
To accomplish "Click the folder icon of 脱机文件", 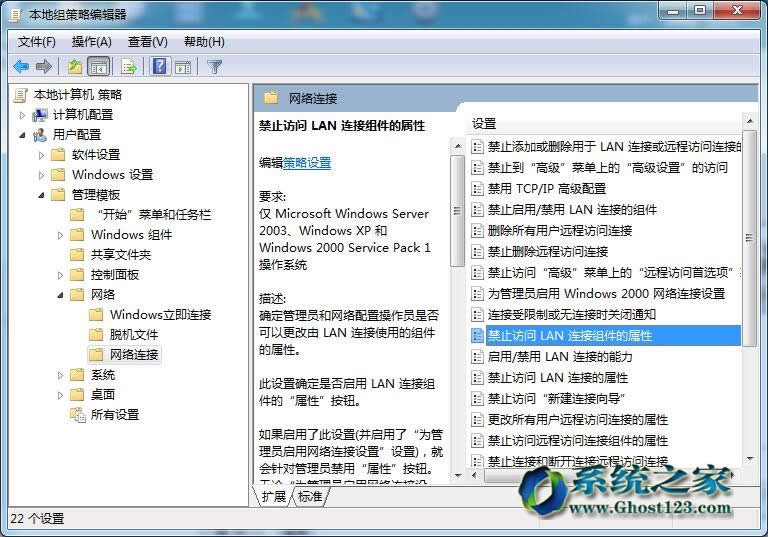I will coord(96,334).
